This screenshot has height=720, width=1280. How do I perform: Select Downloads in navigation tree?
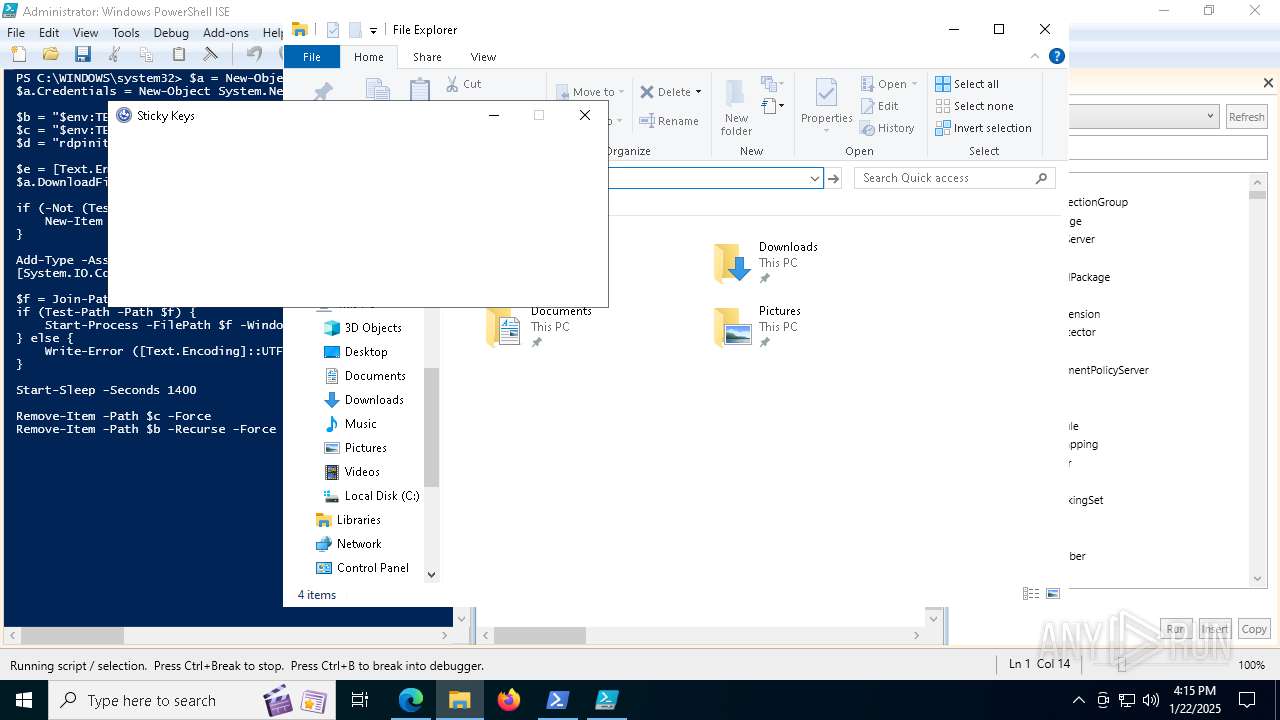coord(364,400)
